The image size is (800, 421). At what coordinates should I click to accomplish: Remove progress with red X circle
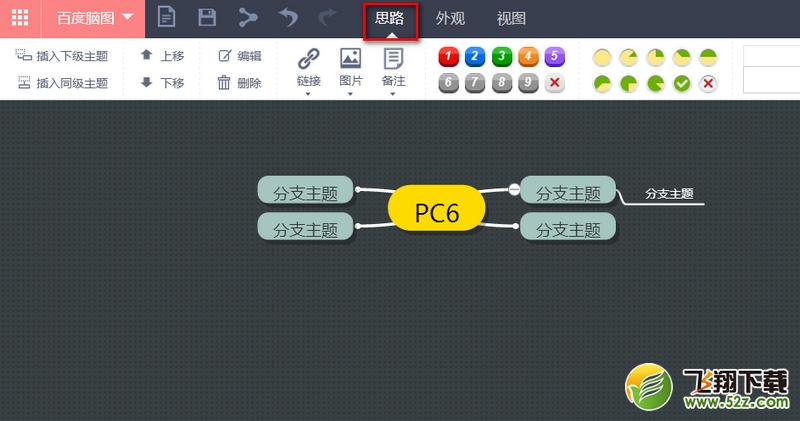(x=708, y=83)
